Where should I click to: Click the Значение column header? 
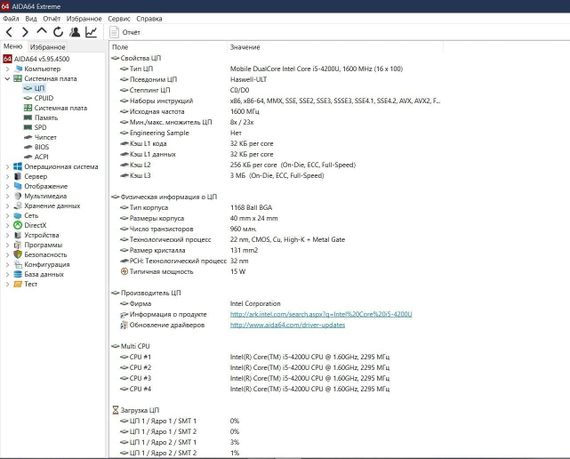click(245, 47)
